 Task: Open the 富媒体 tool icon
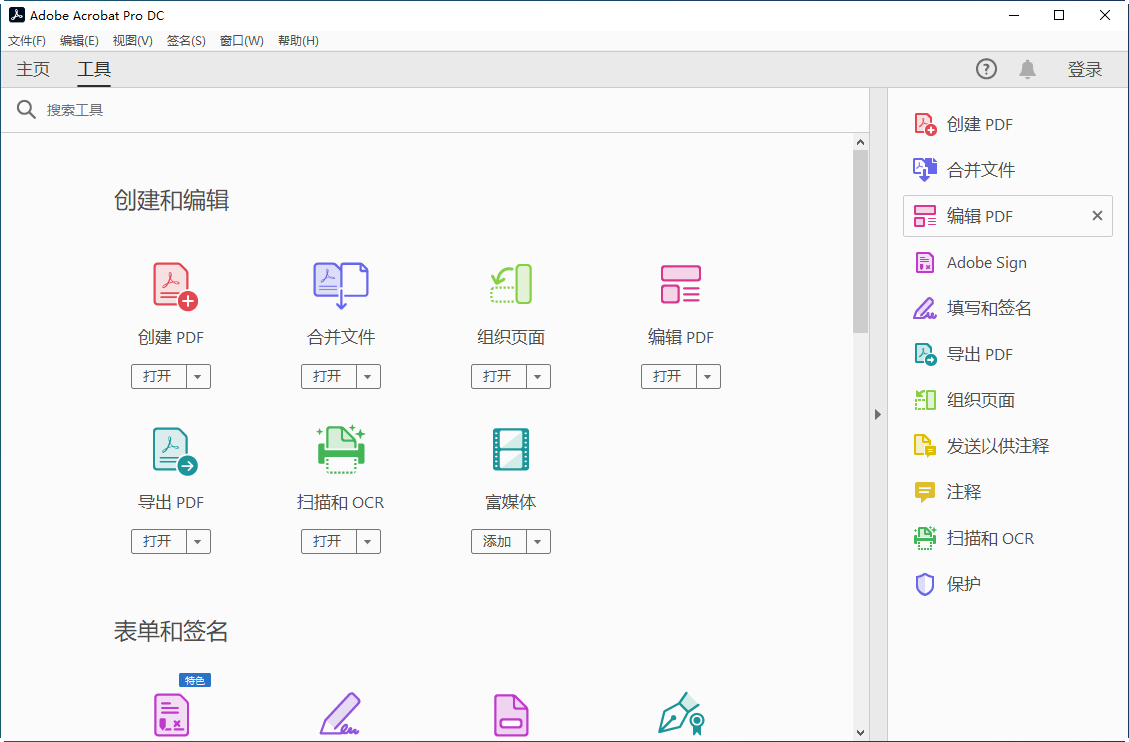point(510,448)
